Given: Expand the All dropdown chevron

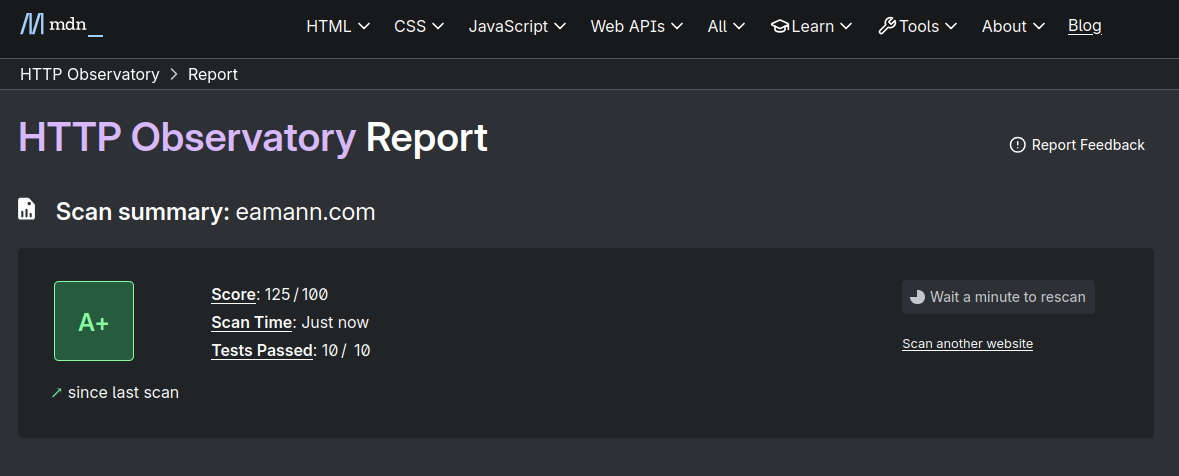Looking at the screenshot, I should click(739, 26).
